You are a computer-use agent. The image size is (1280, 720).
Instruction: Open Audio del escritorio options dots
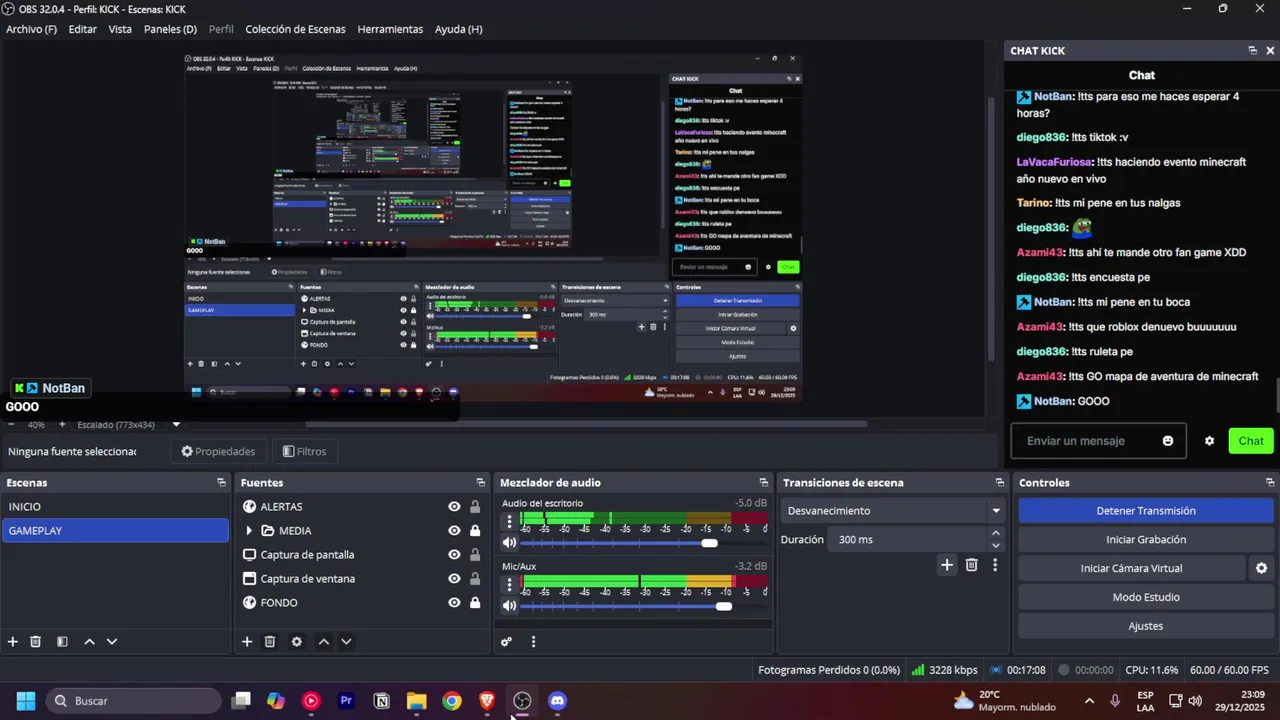click(x=509, y=521)
